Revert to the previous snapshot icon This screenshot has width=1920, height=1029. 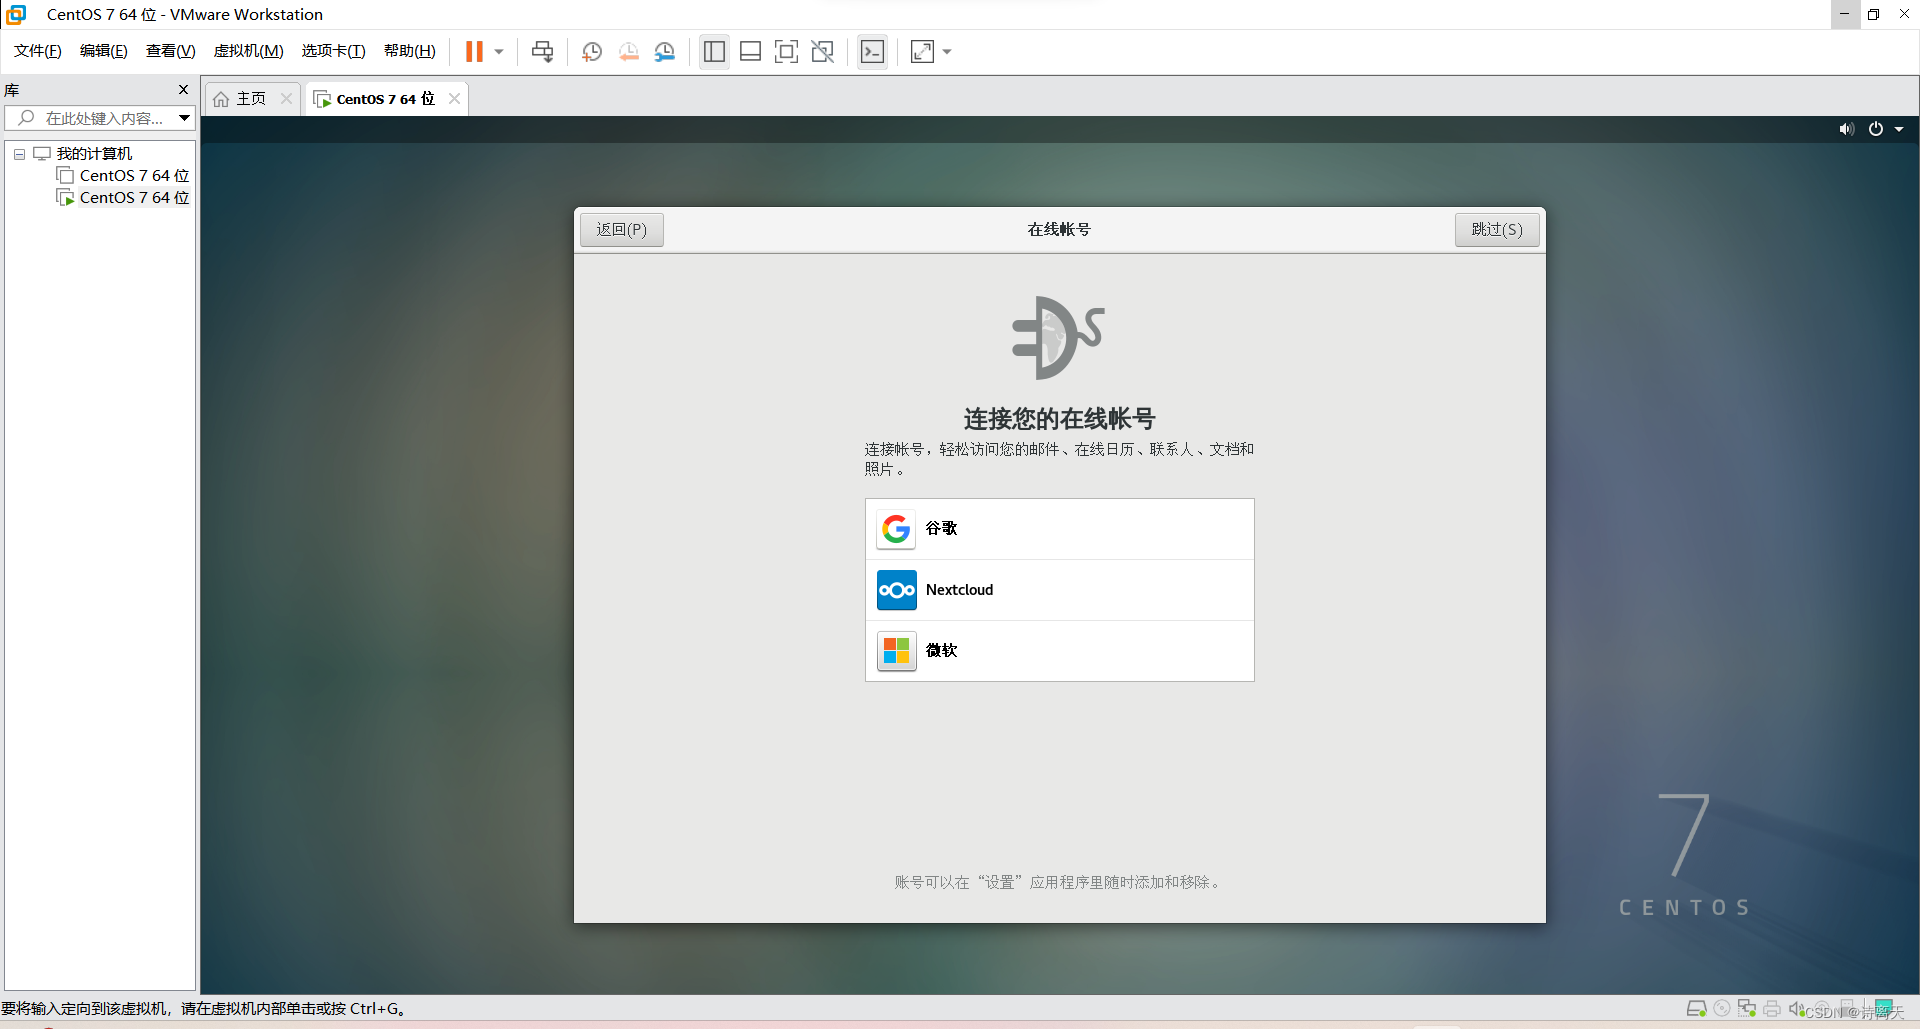click(x=628, y=52)
